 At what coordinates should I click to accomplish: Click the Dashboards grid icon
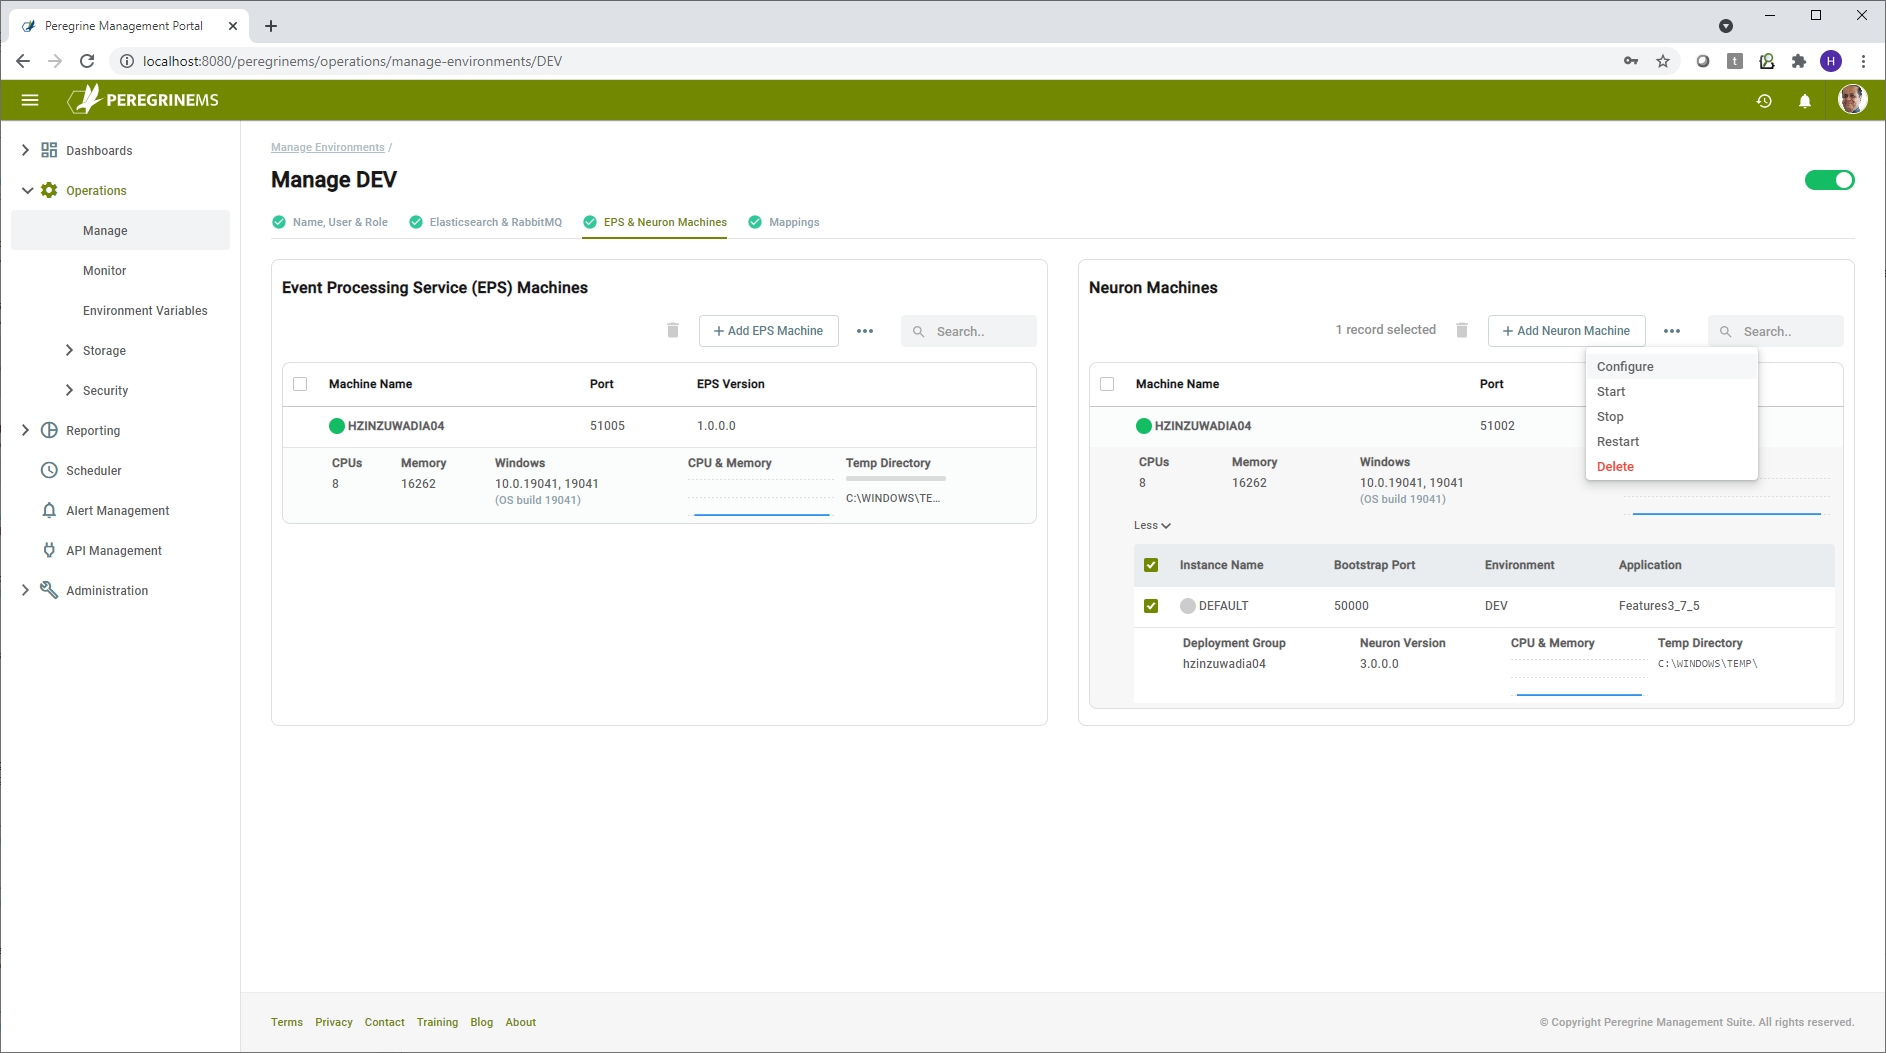coord(49,150)
